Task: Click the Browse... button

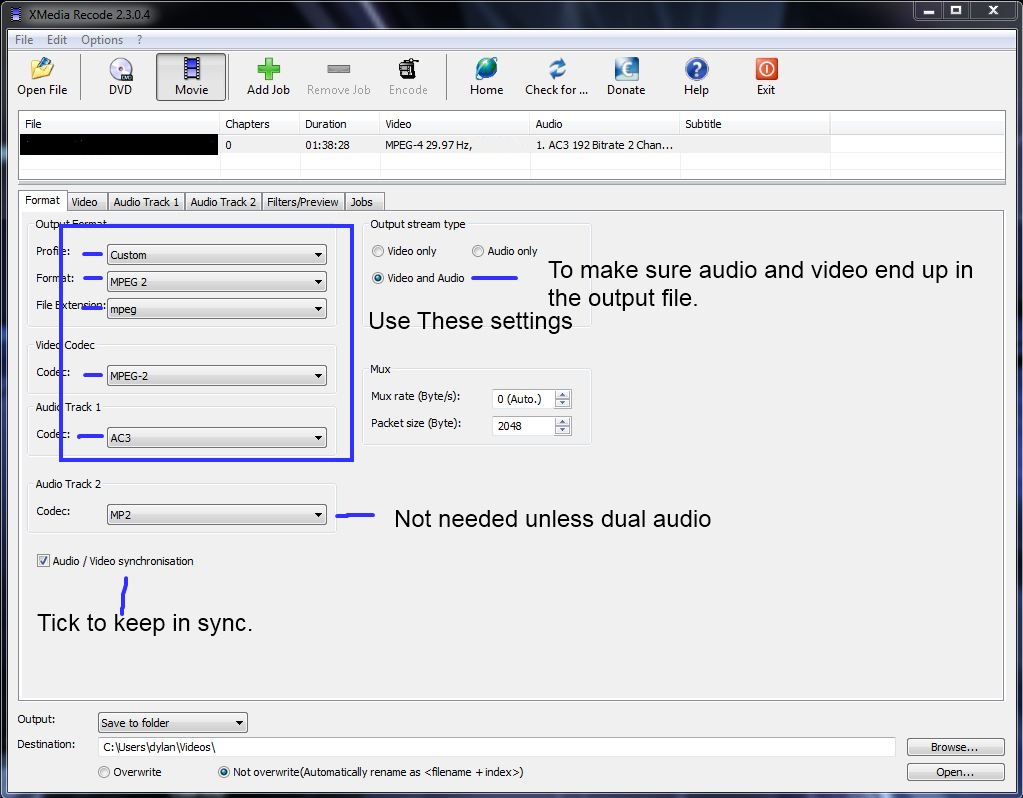Action: click(x=955, y=747)
